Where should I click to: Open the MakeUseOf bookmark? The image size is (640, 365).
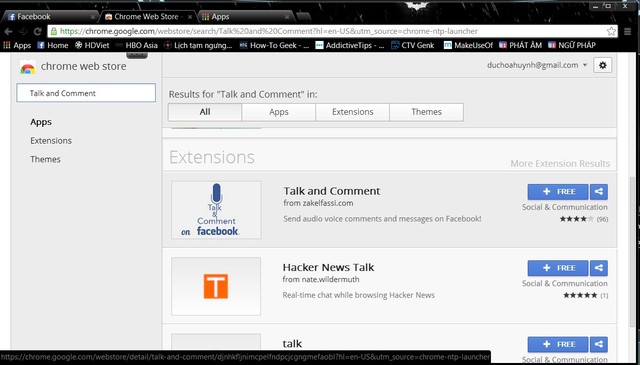click(468, 45)
